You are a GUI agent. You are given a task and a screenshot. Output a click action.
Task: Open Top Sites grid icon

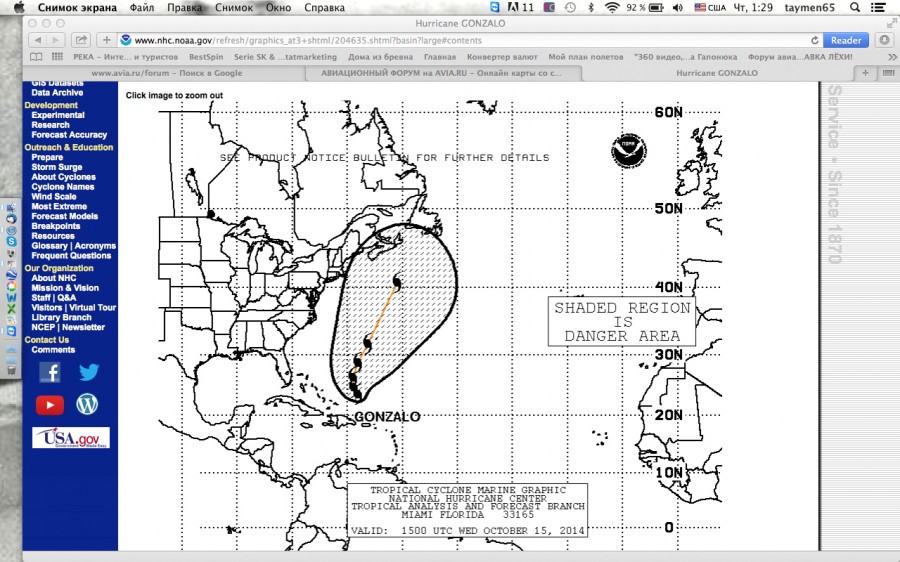(57, 57)
